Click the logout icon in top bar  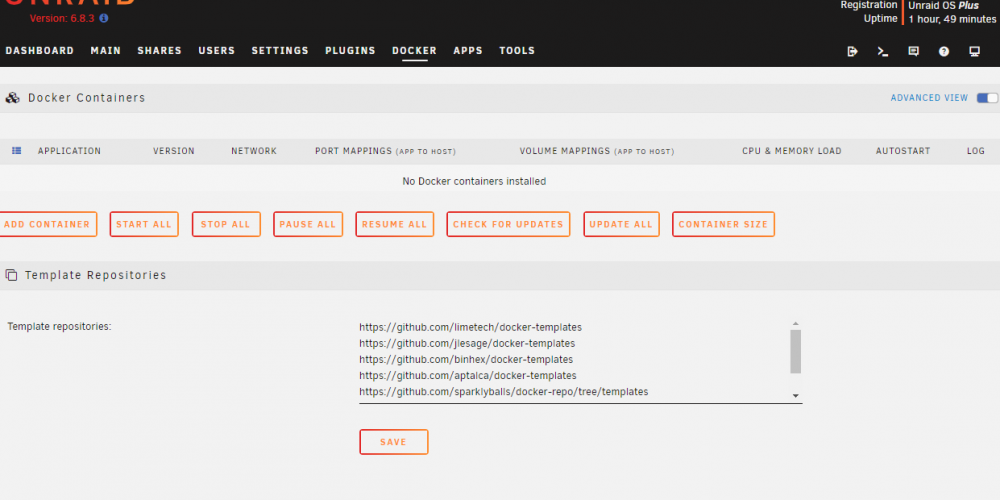click(x=852, y=52)
